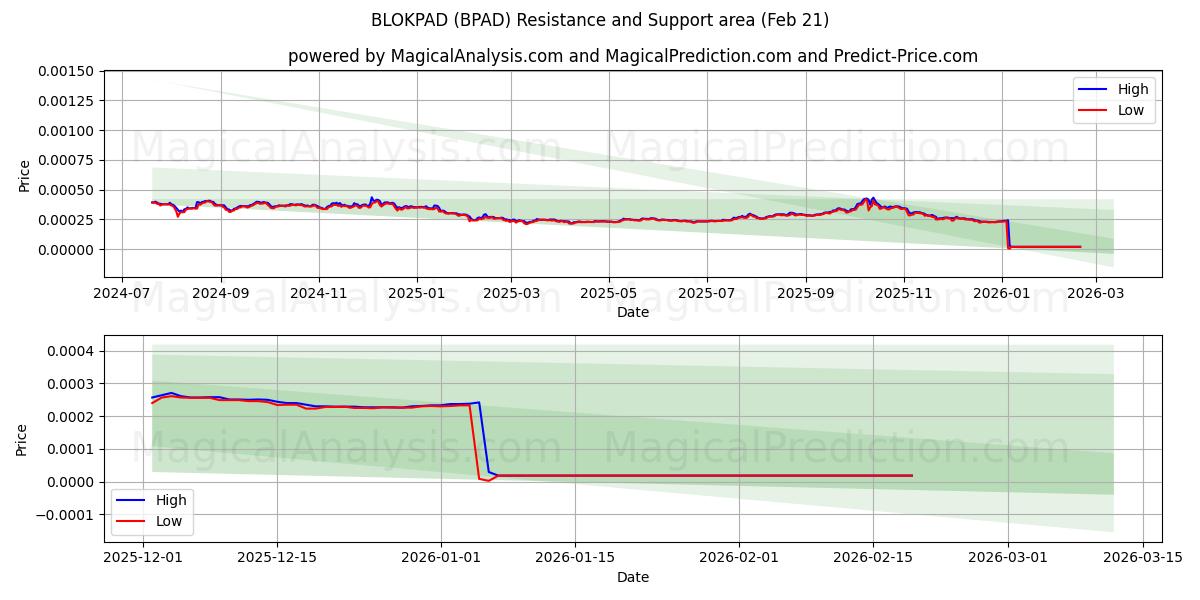Image resolution: width=1200 pixels, height=600 pixels.
Task: Click the '2024-09' x-axis label
Action: [220, 294]
